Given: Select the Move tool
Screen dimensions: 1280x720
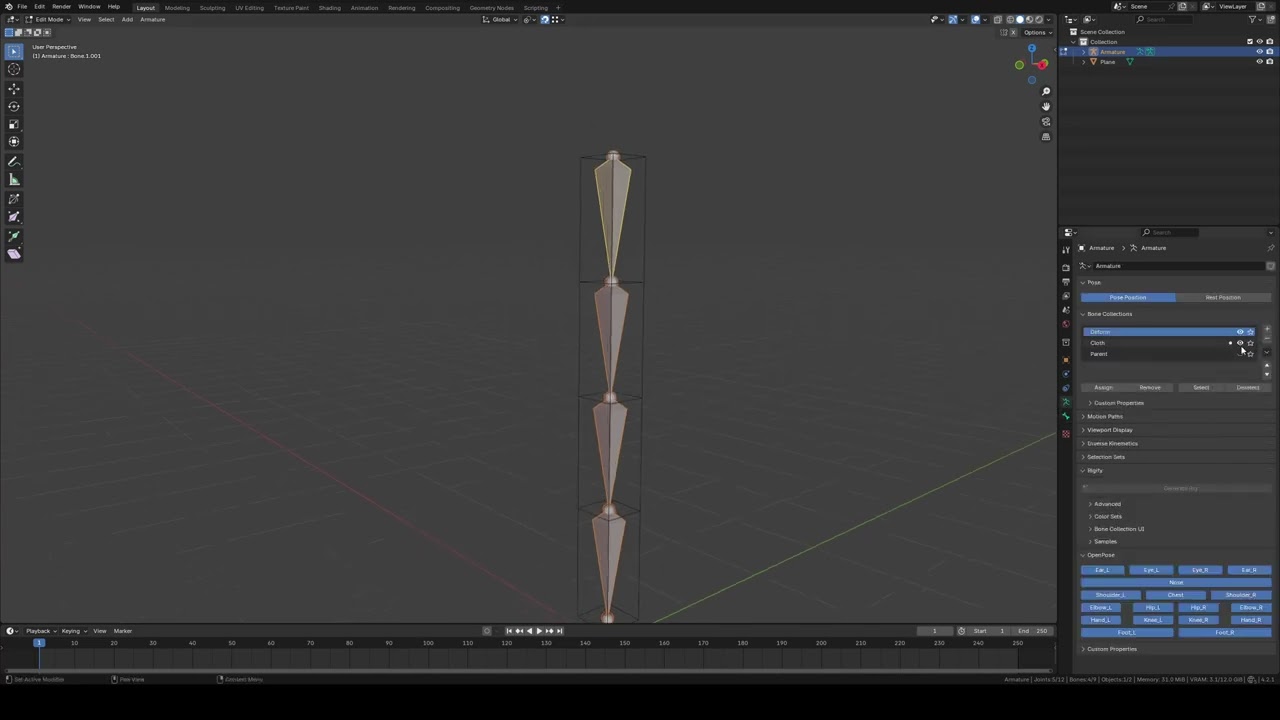Looking at the screenshot, I should (x=14, y=89).
